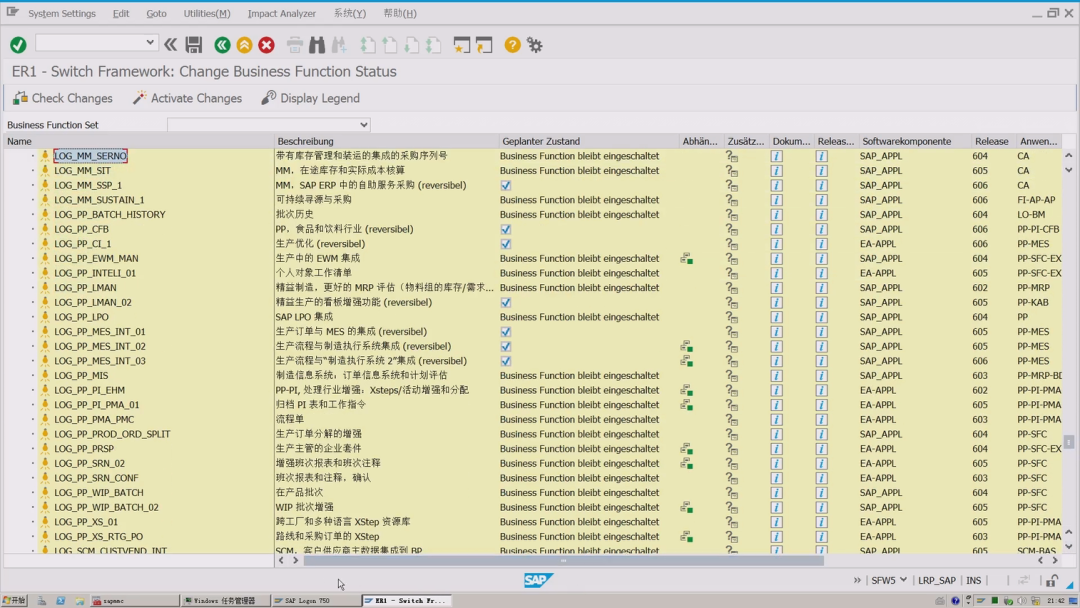This screenshot has width=1080, height=608.
Task: Toggle checkbox for LOG_PP_MES_INT_02
Action: (506, 346)
